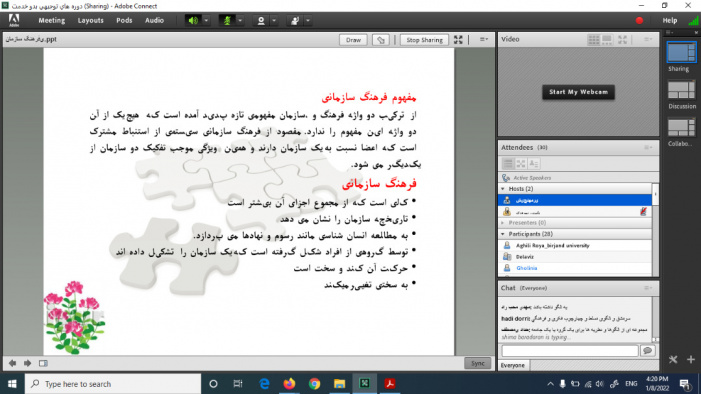Click the send chat message button
The height and width of the screenshot is (394, 701).
647,351
